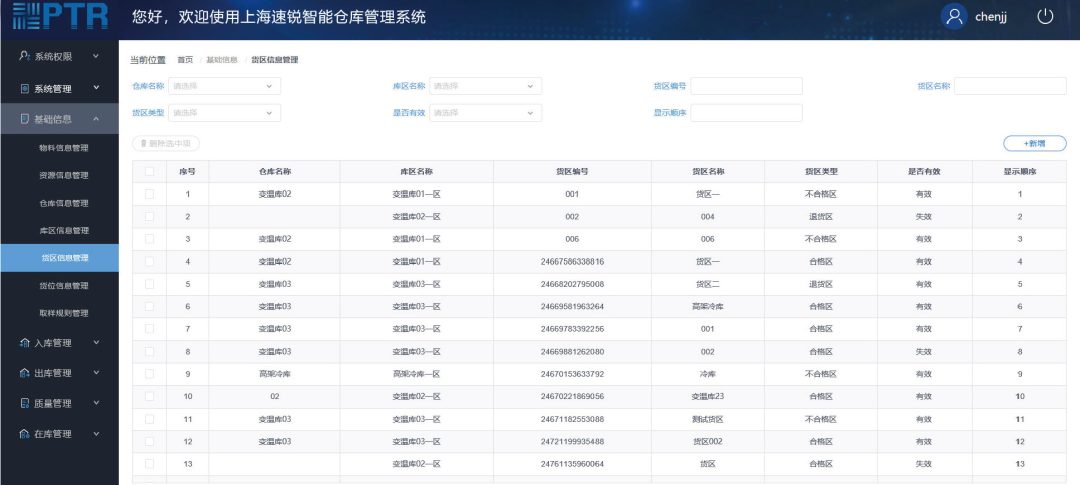Click 仓库名称 cell 02 in row 10
This screenshot has height=485, width=1080.
pos(274,396)
